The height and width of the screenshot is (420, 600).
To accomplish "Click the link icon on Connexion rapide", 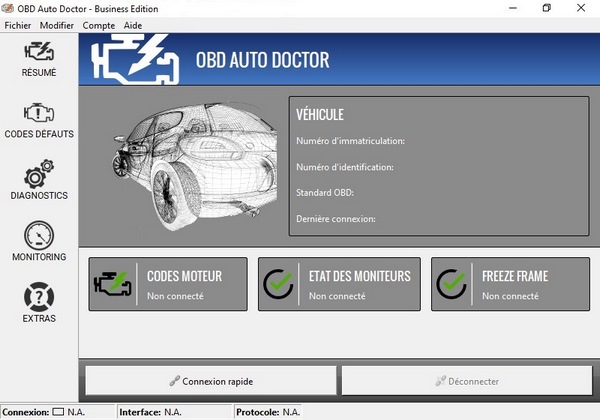I will pos(174,381).
